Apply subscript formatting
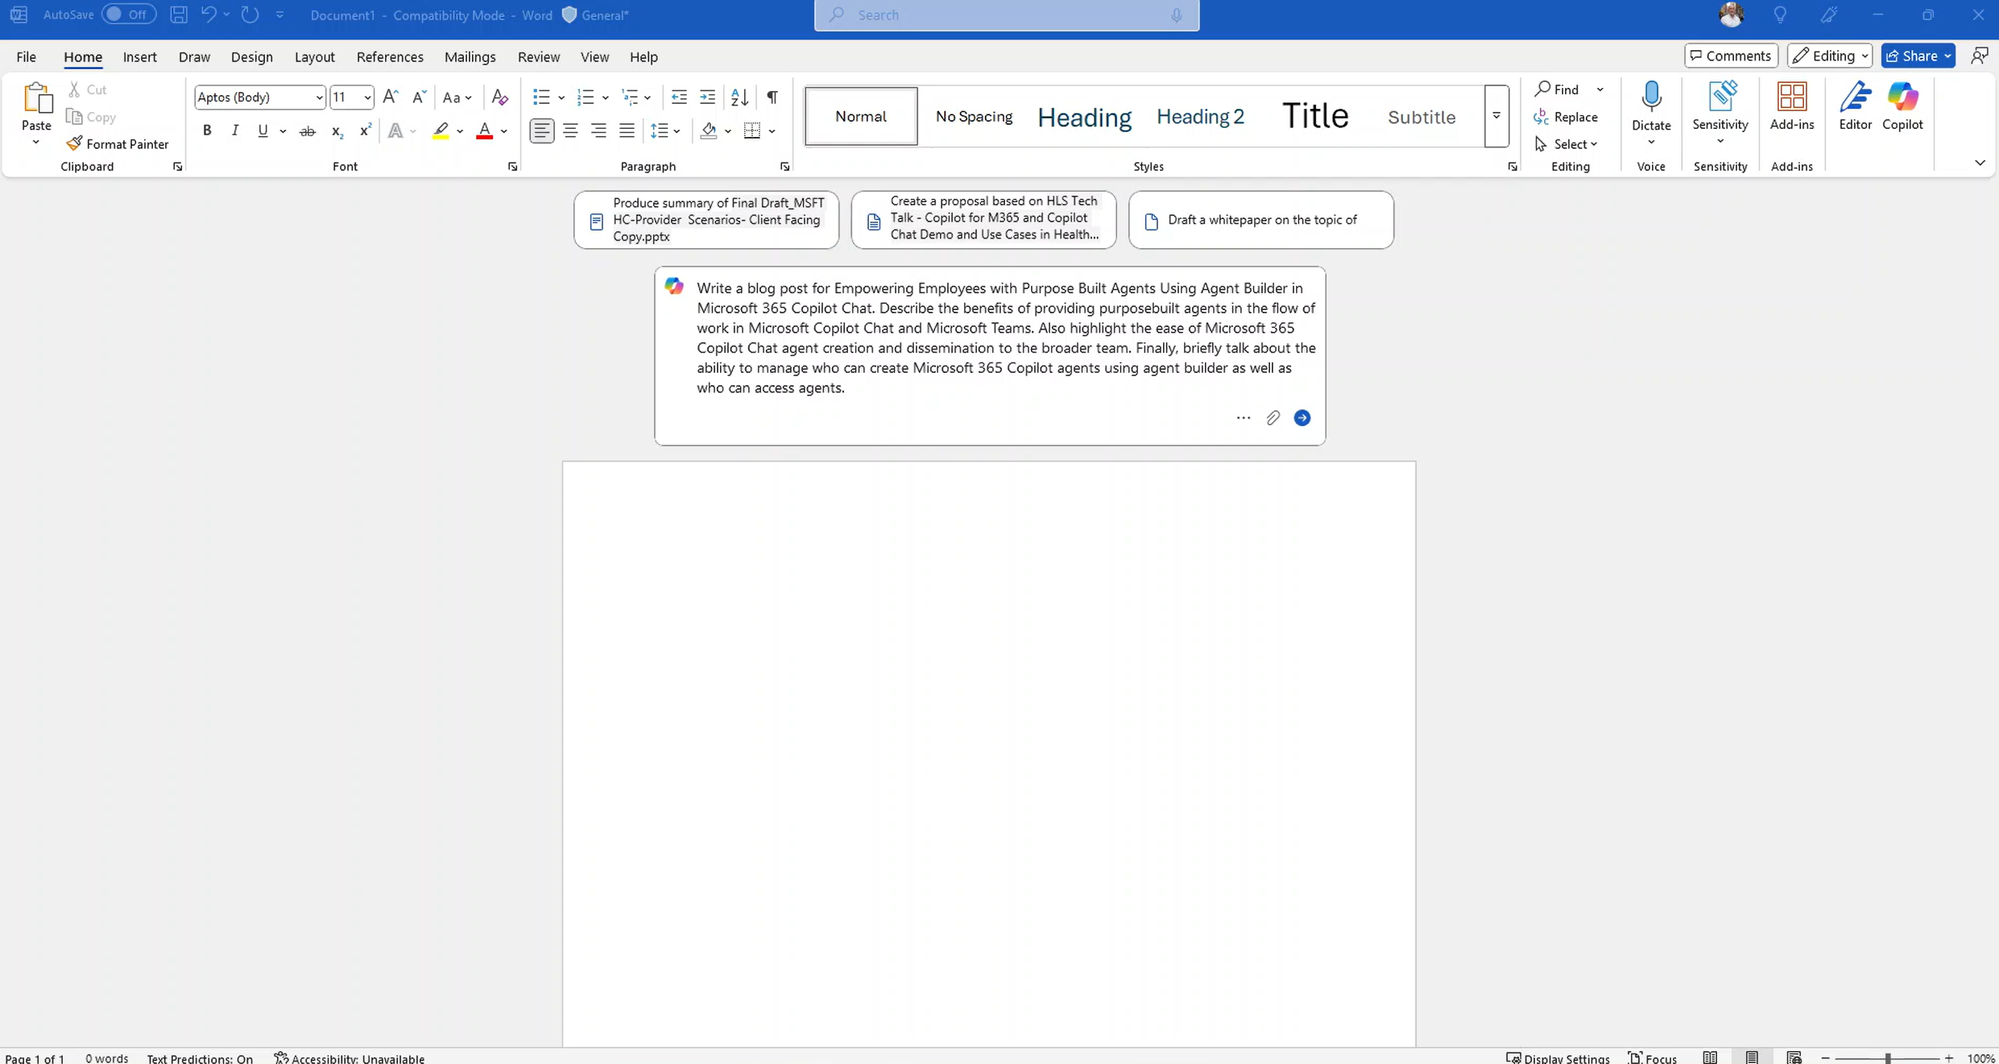Image resolution: width=1999 pixels, height=1064 pixels. coord(337,131)
